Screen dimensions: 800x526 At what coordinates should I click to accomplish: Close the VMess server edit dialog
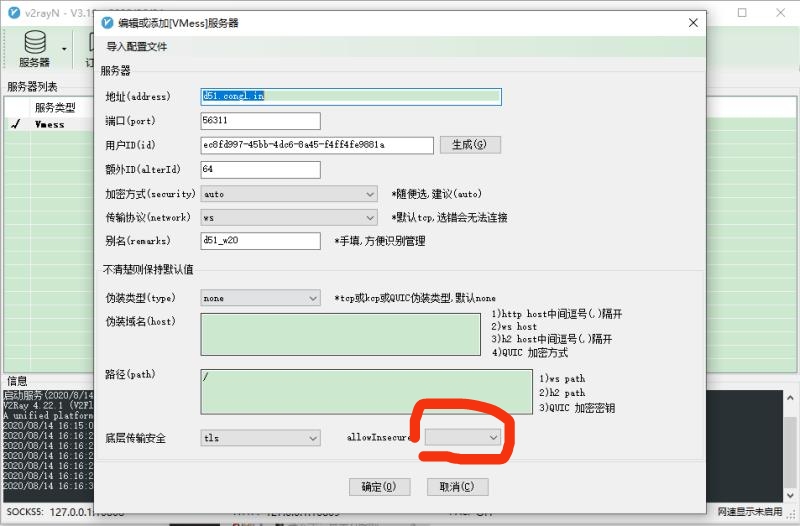[693, 23]
